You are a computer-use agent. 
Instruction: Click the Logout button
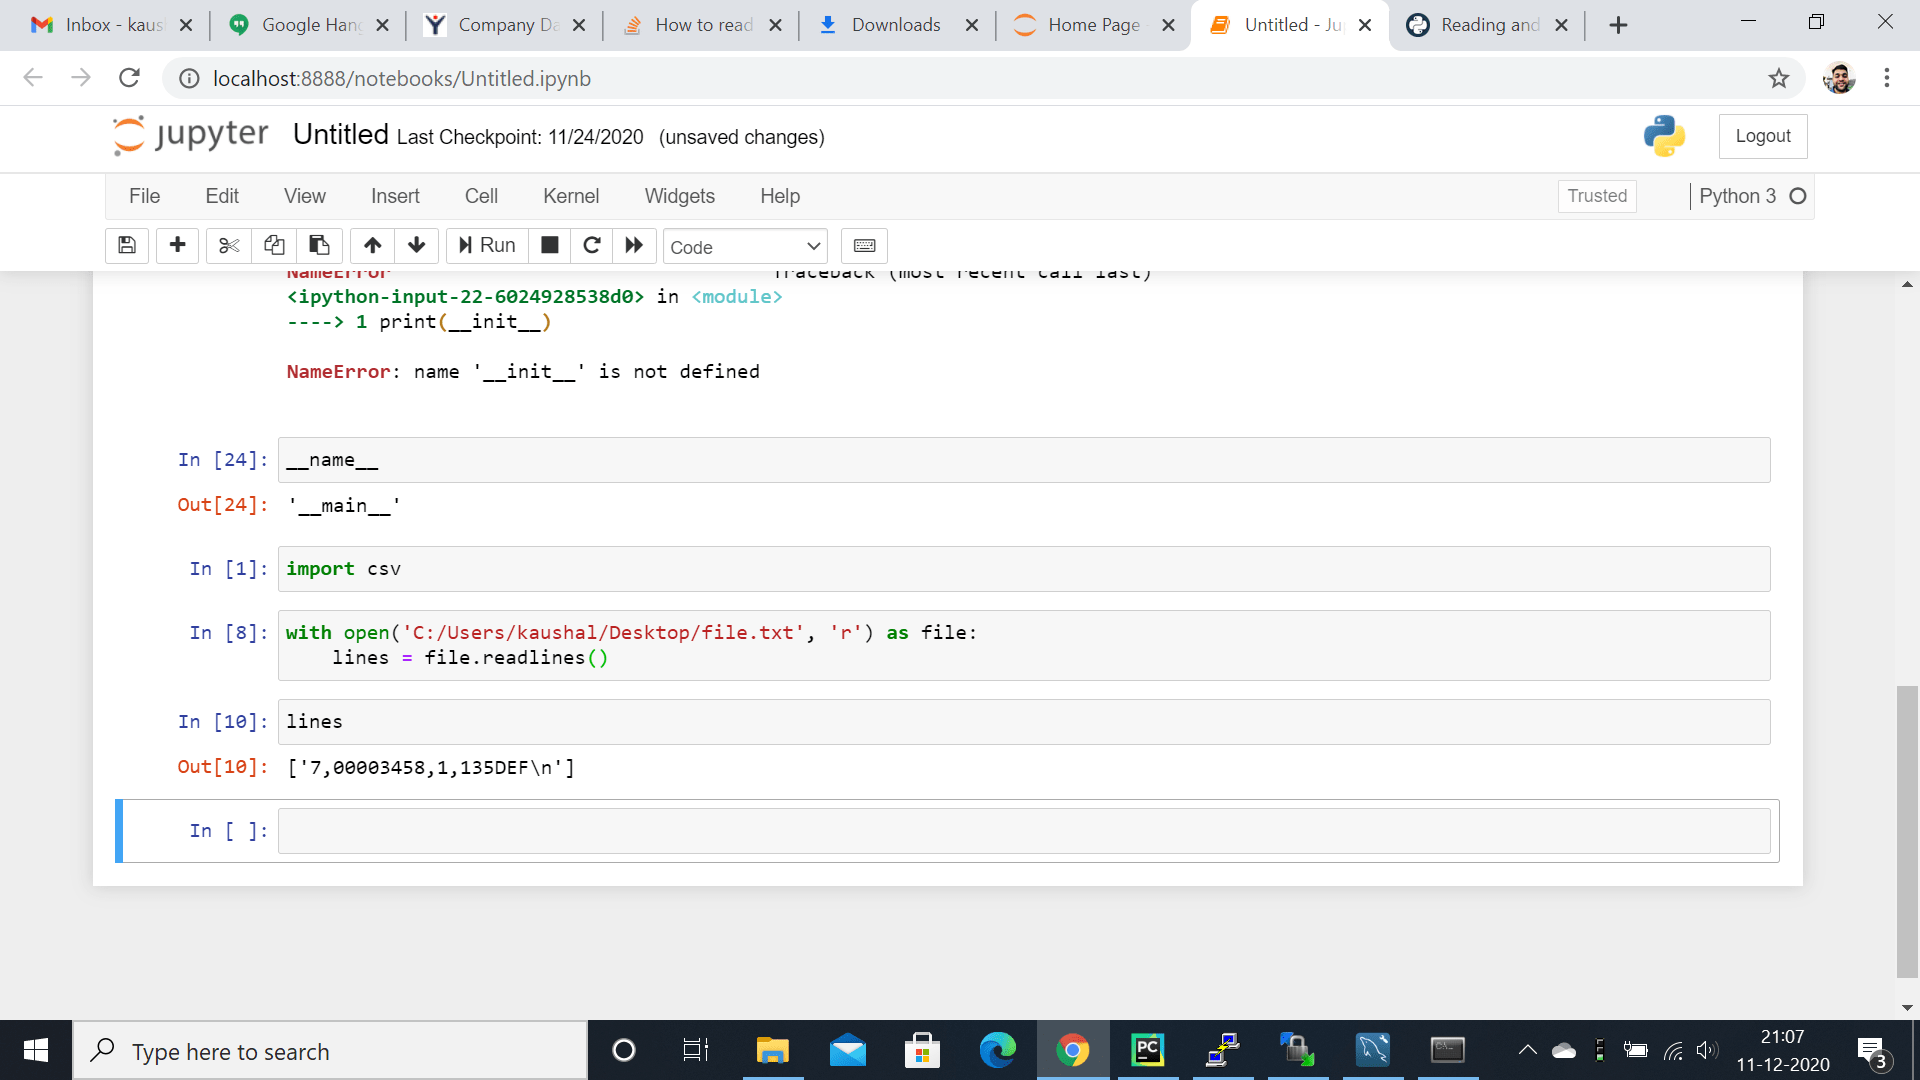click(1762, 136)
